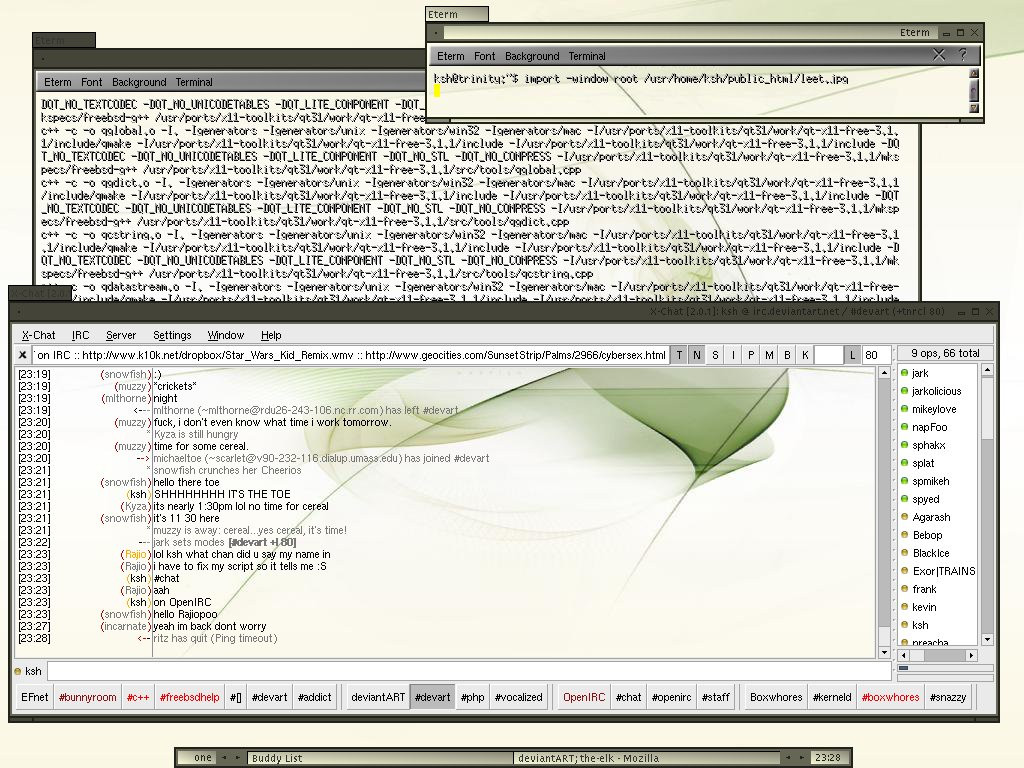This screenshot has height=768, width=1024.
Task: Toggle the B (ban list) mode button
Action: (787, 355)
